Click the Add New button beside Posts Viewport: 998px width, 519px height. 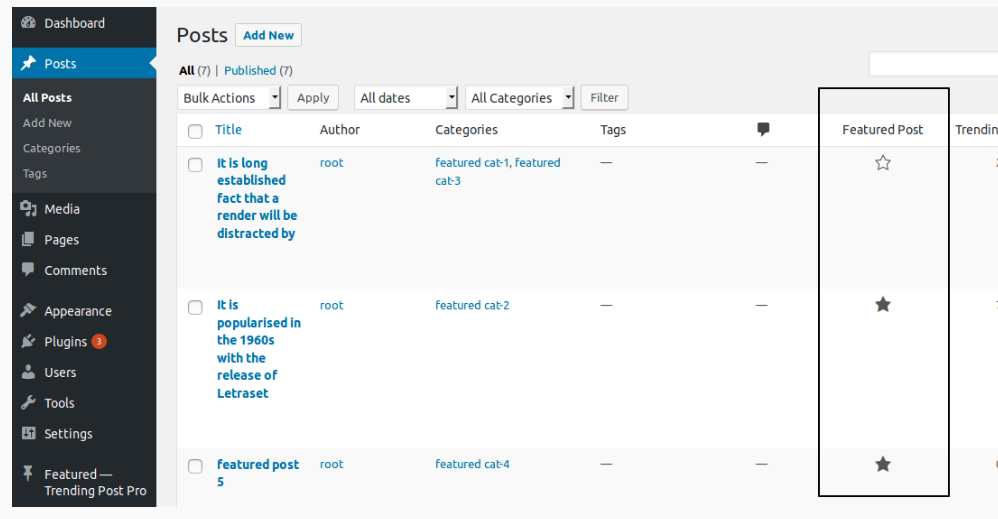point(268,35)
